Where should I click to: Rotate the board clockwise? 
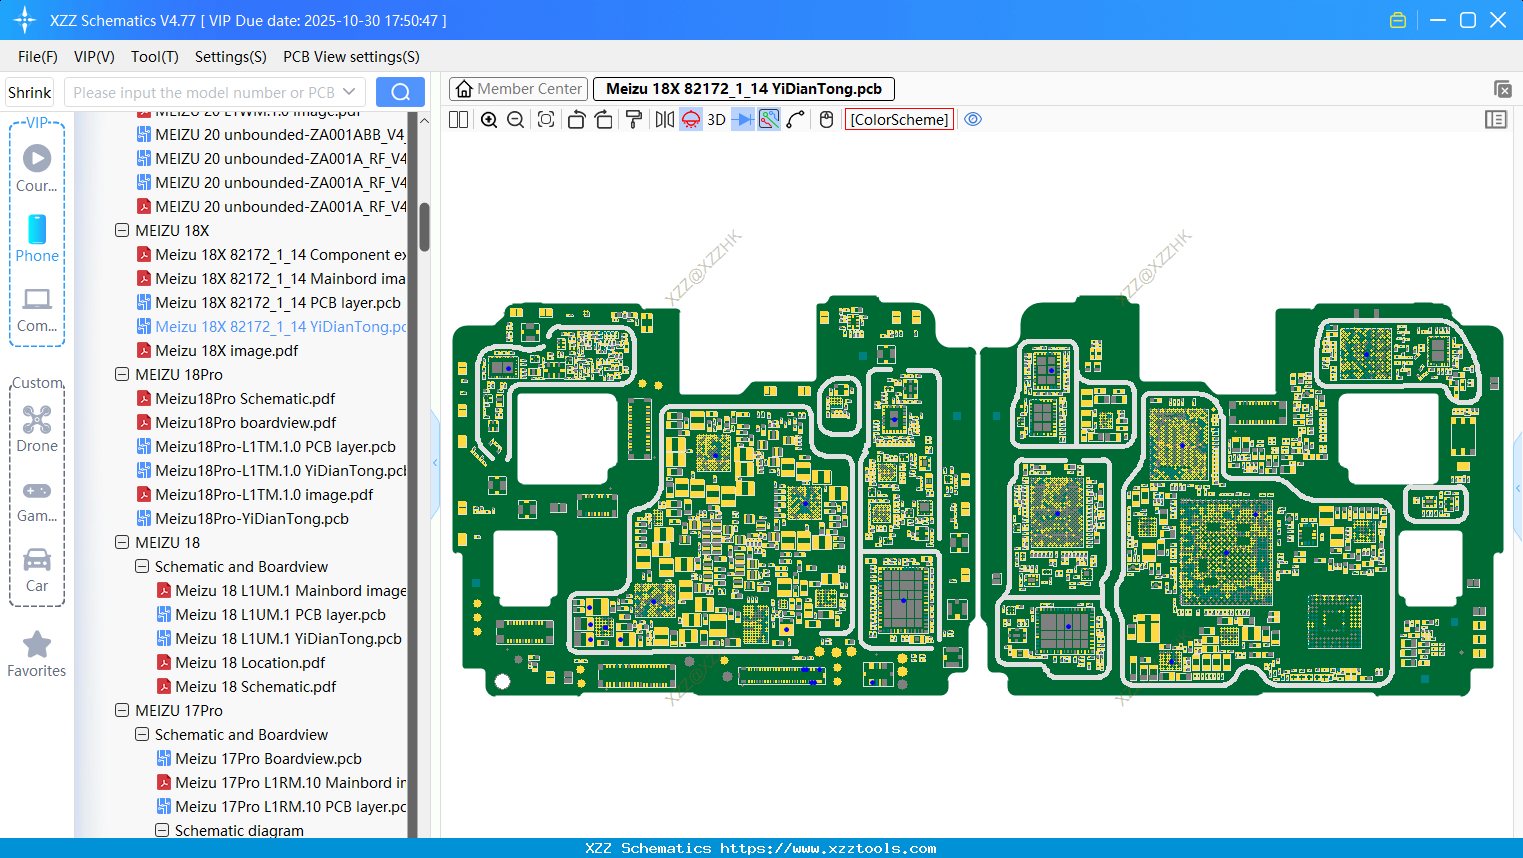pos(604,120)
